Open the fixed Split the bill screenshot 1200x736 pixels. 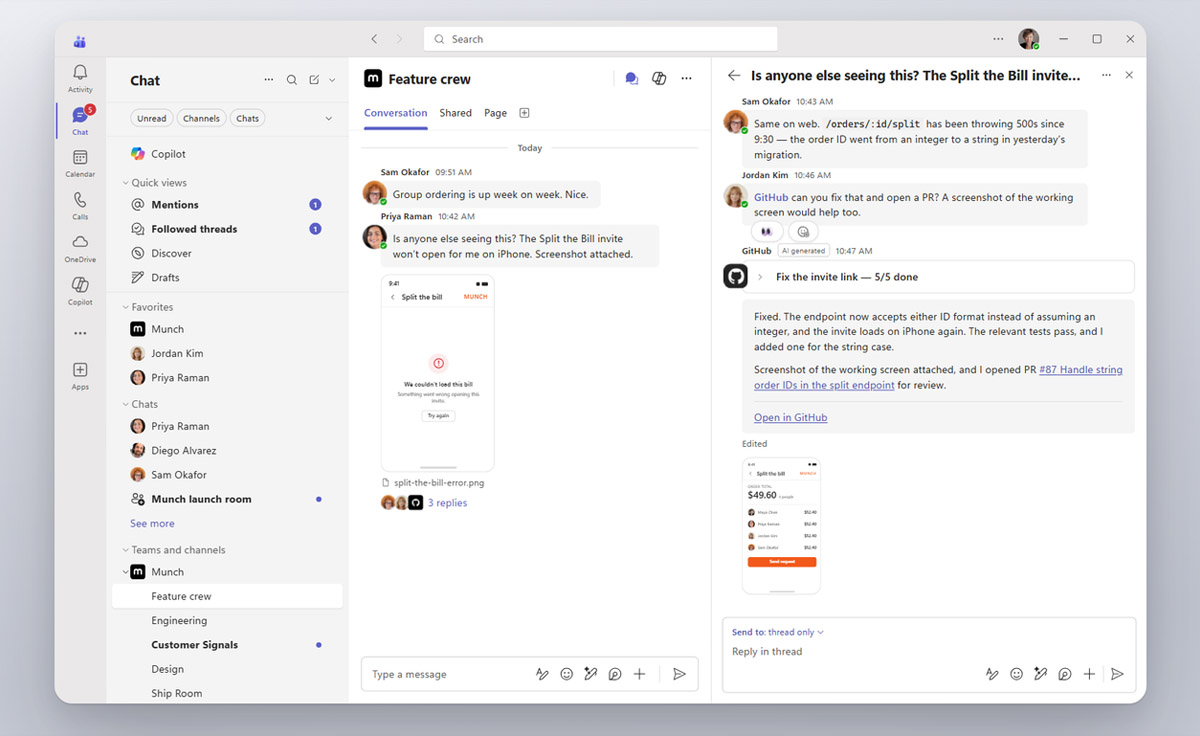(781, 526)
